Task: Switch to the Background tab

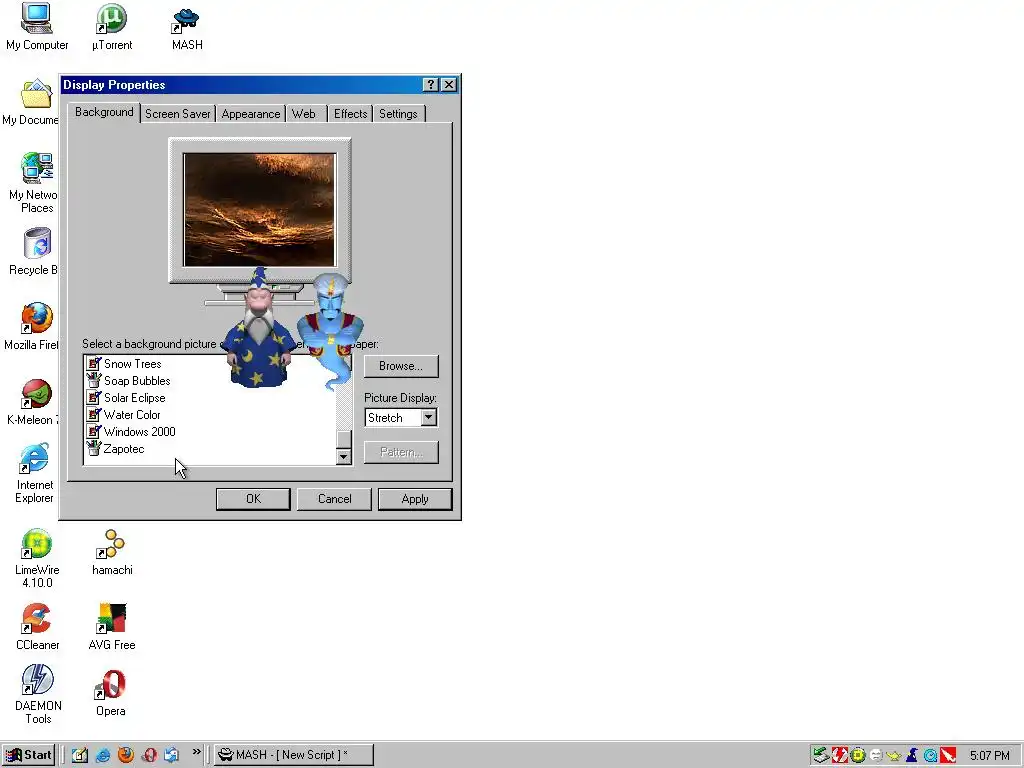Action: click(104, 112)
